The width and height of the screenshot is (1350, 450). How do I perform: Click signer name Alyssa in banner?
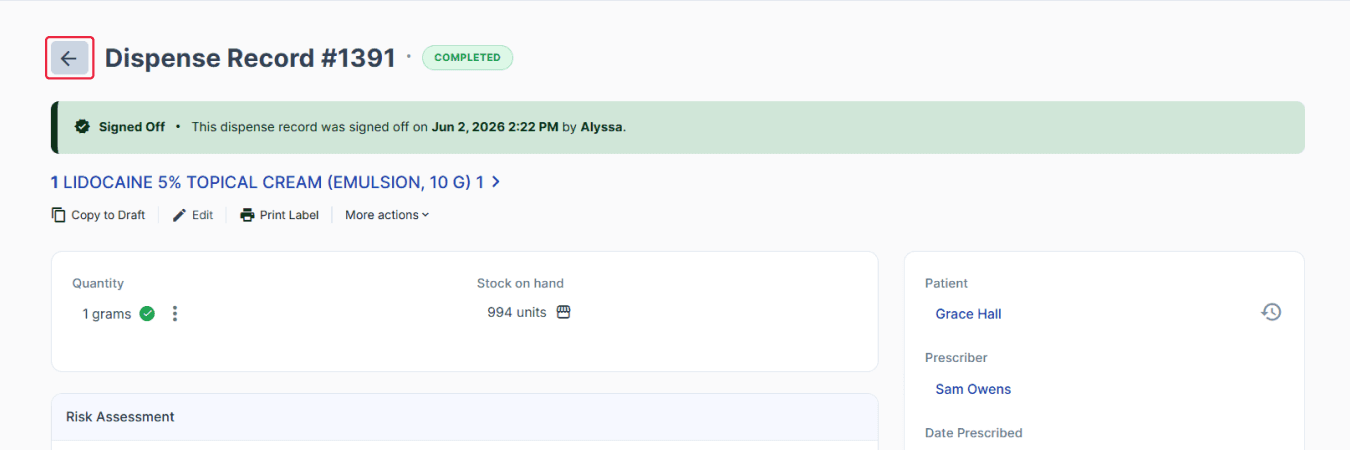602,127
